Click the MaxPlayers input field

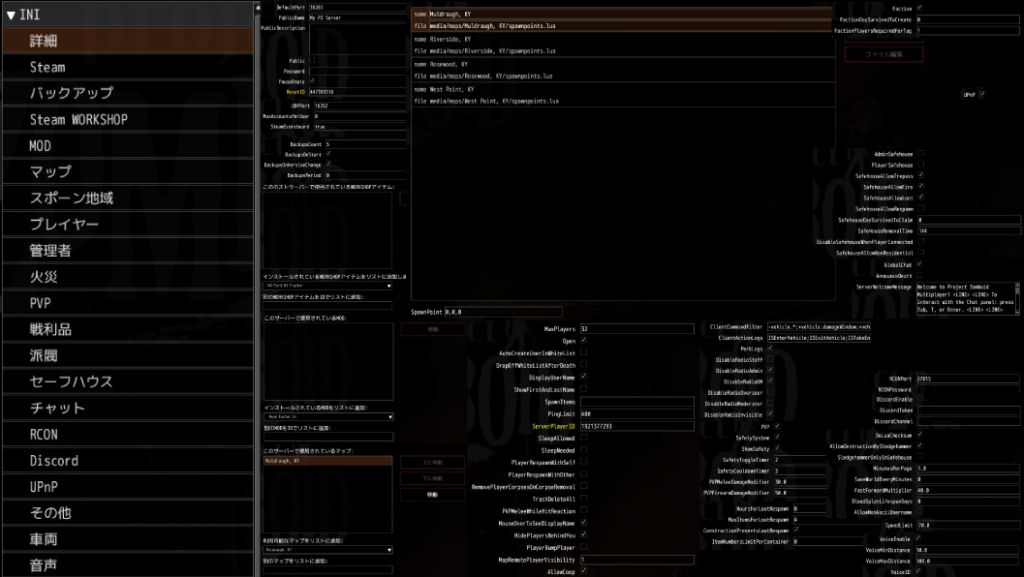[x=636, y=328]
